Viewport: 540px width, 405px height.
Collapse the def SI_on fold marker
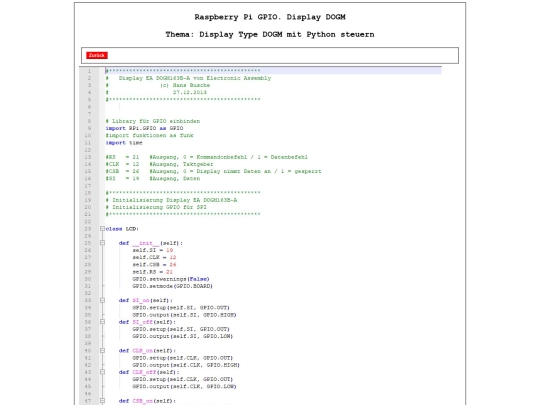pos(102,300)
